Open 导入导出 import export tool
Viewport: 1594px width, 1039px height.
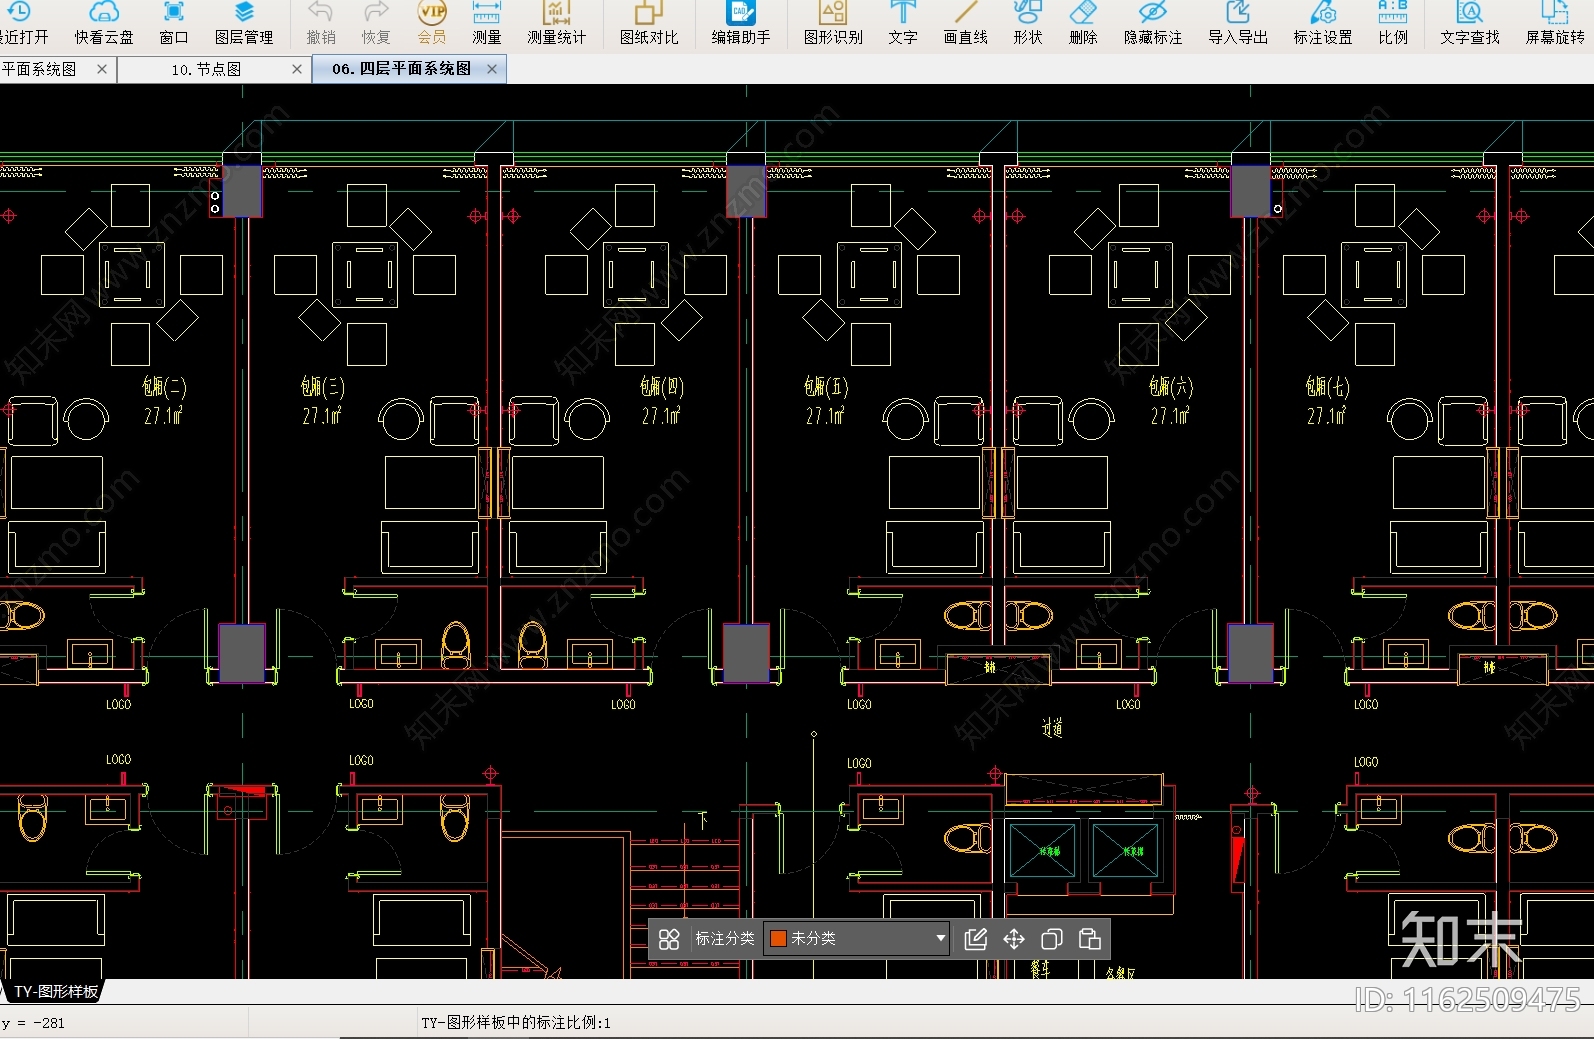(1238, 24)
